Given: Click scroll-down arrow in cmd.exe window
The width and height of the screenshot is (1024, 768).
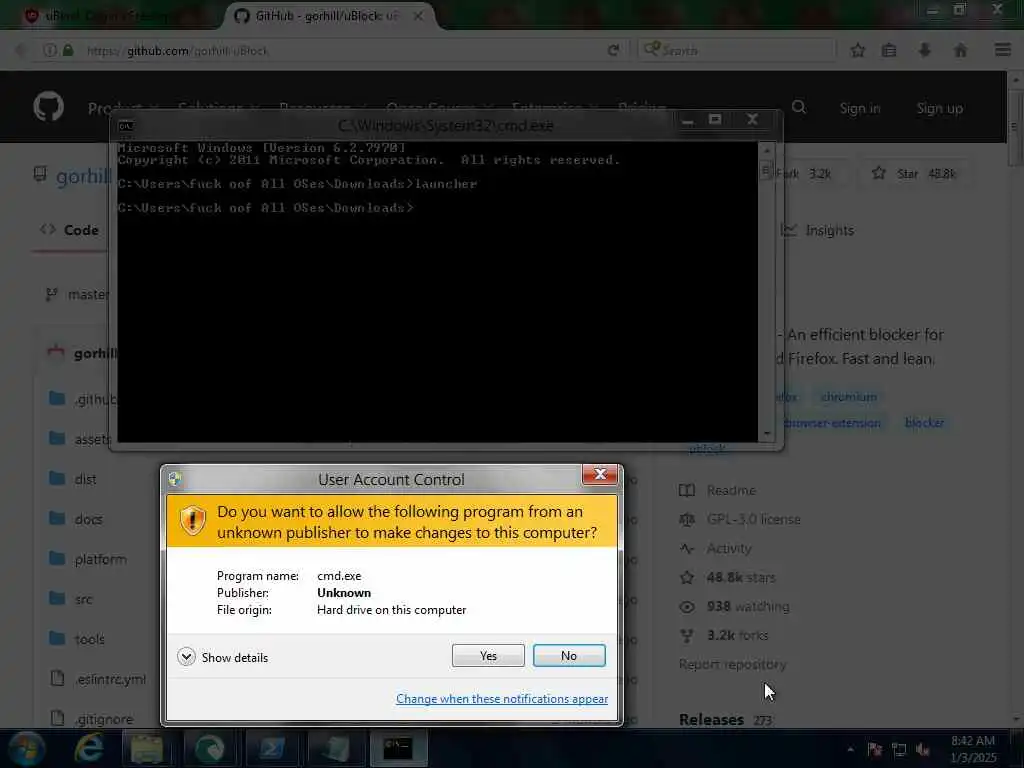Looking at the screenshot, I should click(767, 434).
